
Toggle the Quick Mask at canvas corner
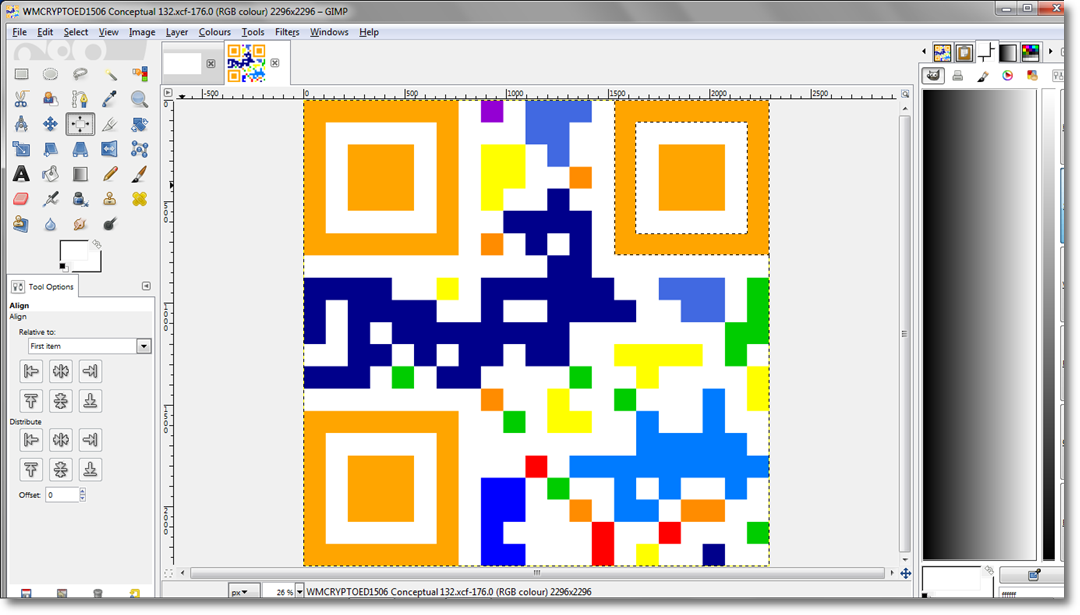click(x=168, y=573)
